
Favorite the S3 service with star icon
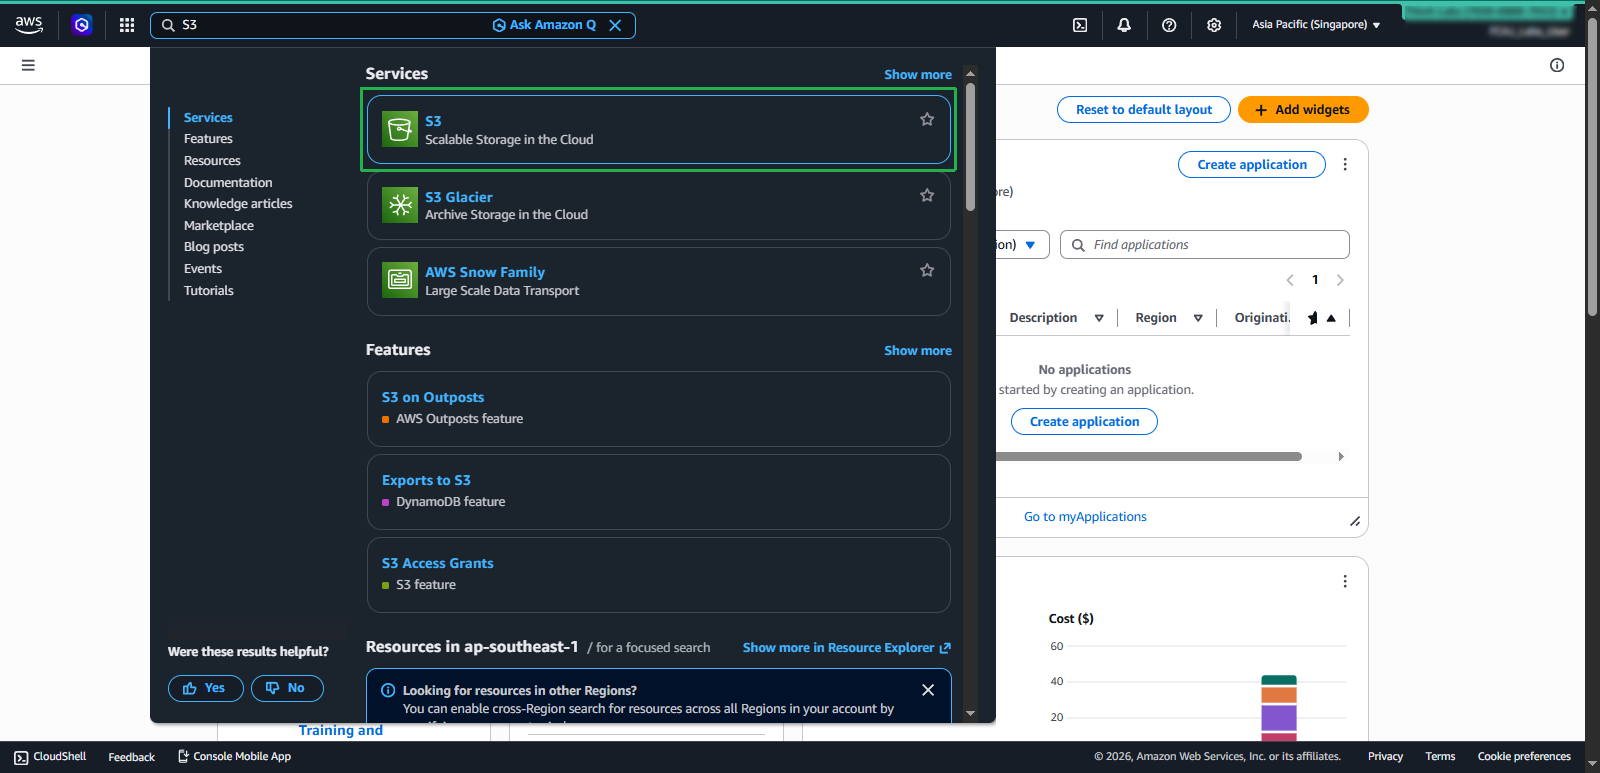[927, 120]
